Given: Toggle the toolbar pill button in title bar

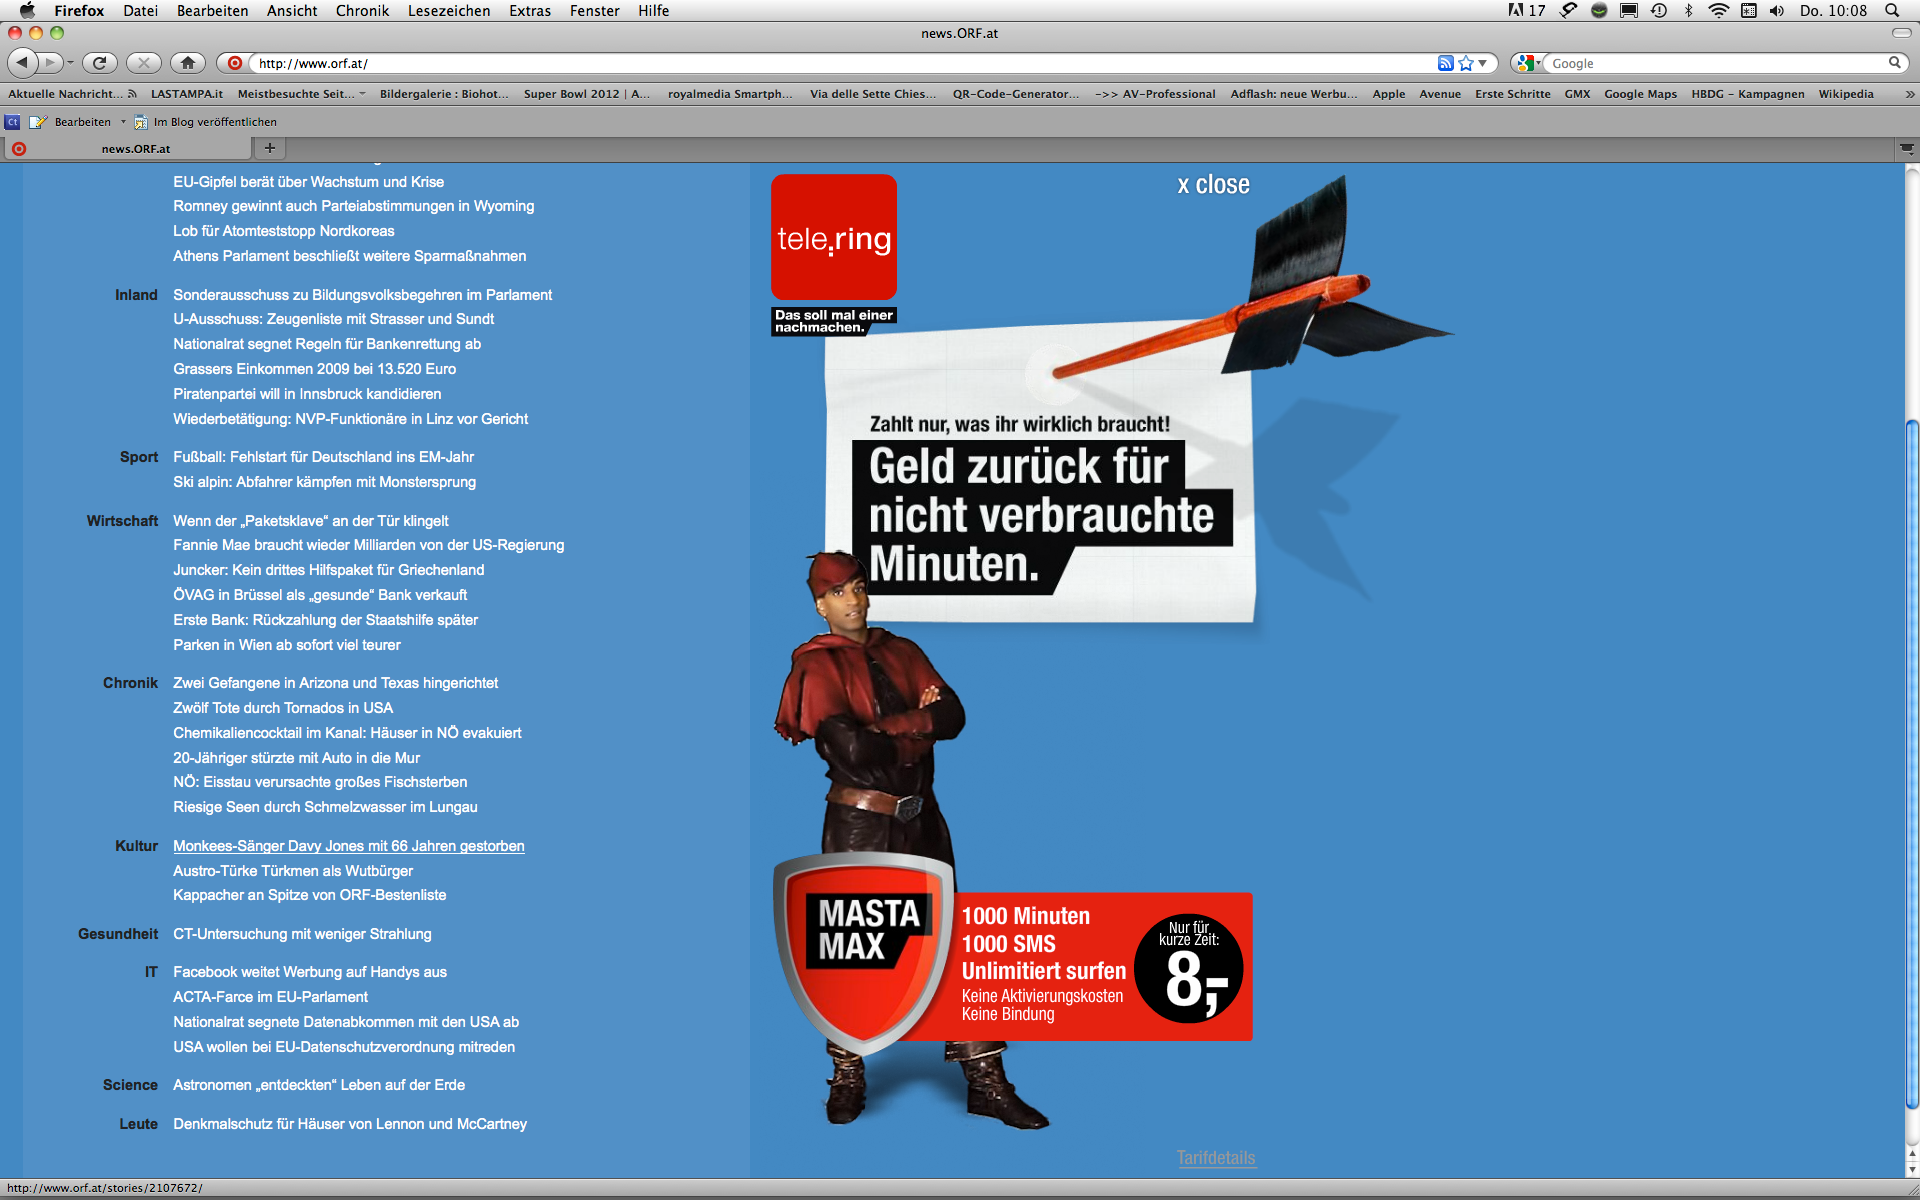Looking at the screenshot, I should pos(1901,33).
